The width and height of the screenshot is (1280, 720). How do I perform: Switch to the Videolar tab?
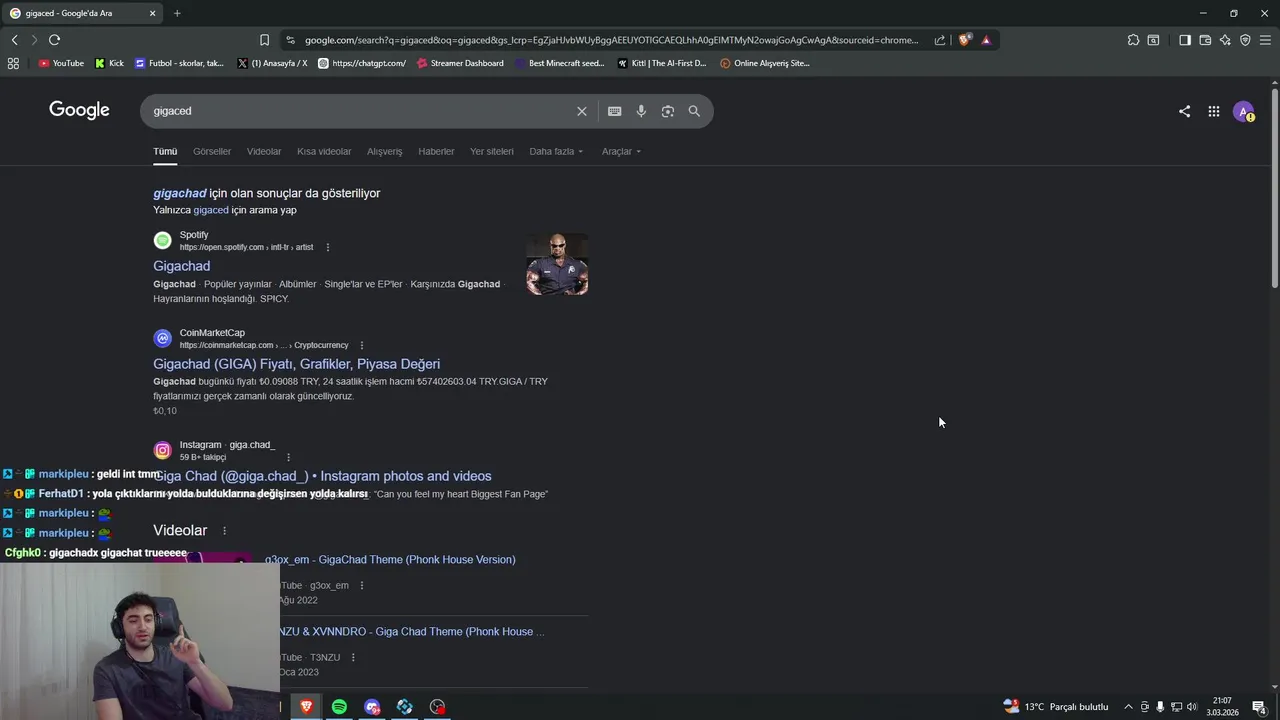point(264,151)
